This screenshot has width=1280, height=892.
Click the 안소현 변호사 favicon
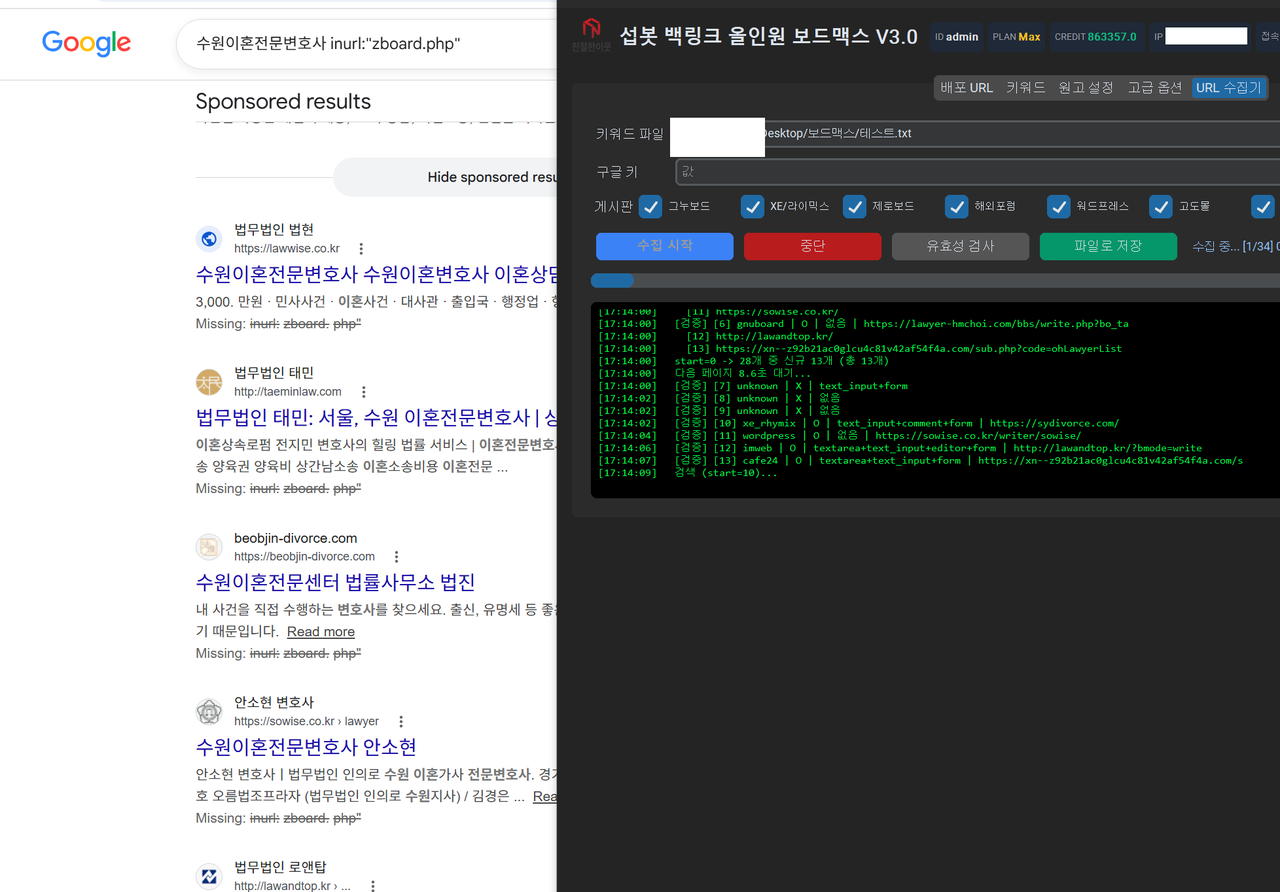(209, 711)
